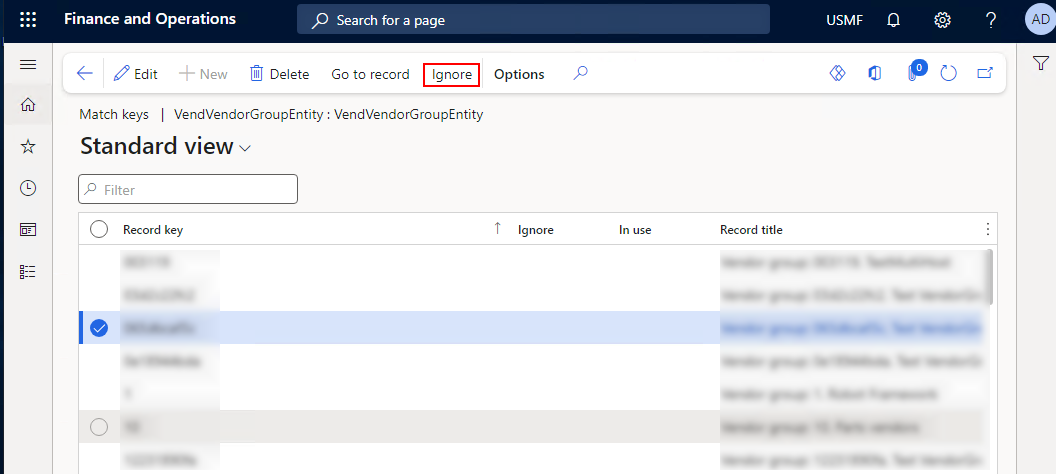
Task: Click the New button
Action: pos(203,74)
